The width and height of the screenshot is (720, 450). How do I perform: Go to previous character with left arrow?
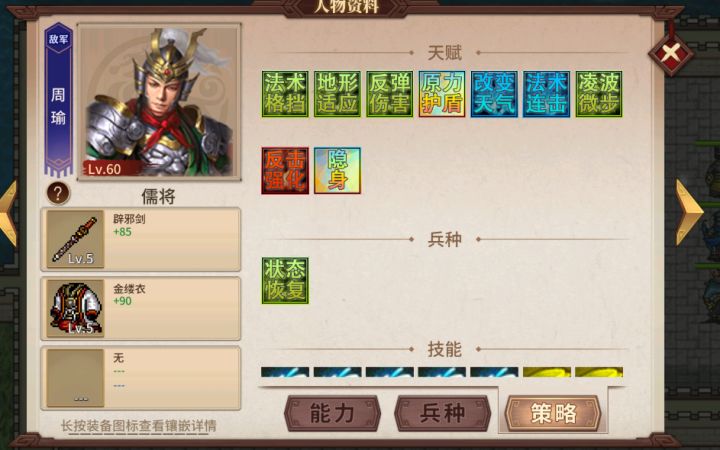point(8,212)
